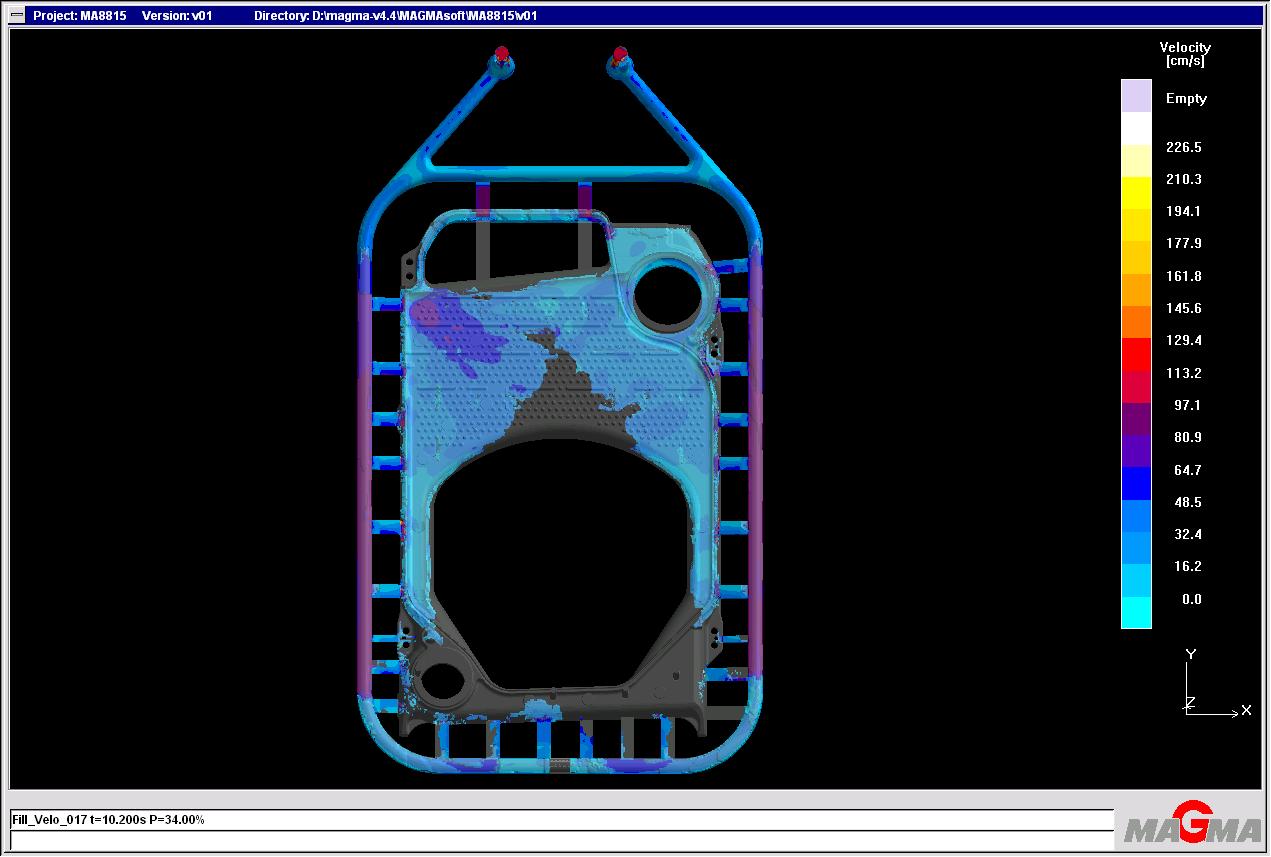This screenshot has height=857, width=1271.
Task: Click the Project: MA8815 title text
Action: click(x=80, y=16)
